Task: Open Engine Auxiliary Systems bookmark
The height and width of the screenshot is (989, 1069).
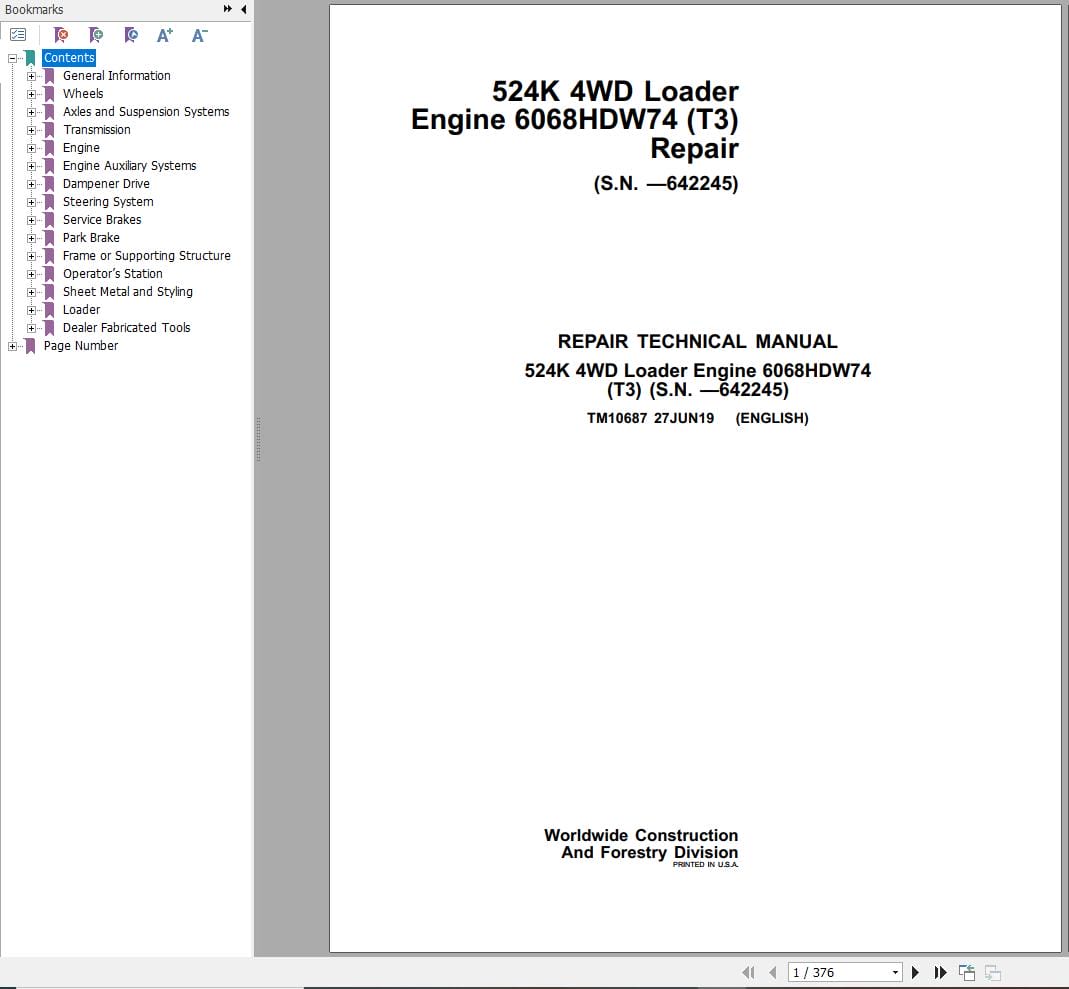Action: (x=130, y=166)
